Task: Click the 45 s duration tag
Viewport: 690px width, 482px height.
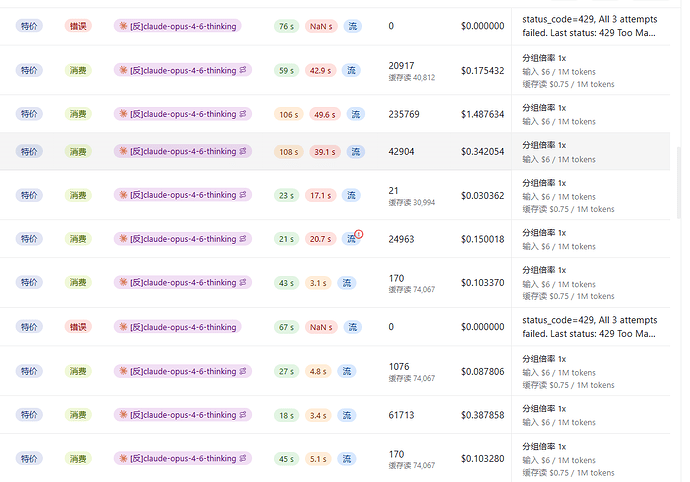Action: coord(286,459)
